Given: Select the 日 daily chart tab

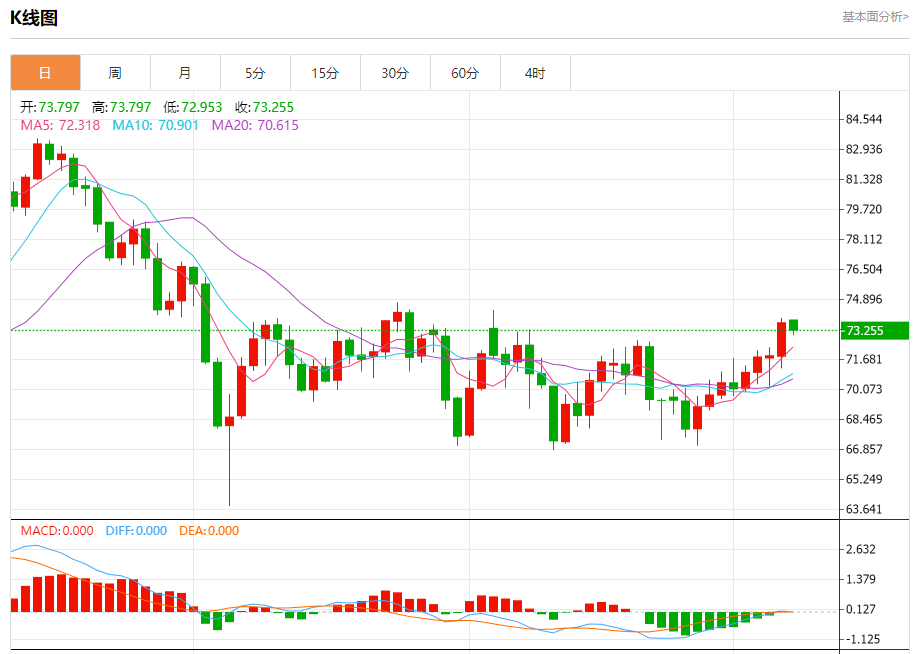Looking at the screenshot, I should (45, 73).
